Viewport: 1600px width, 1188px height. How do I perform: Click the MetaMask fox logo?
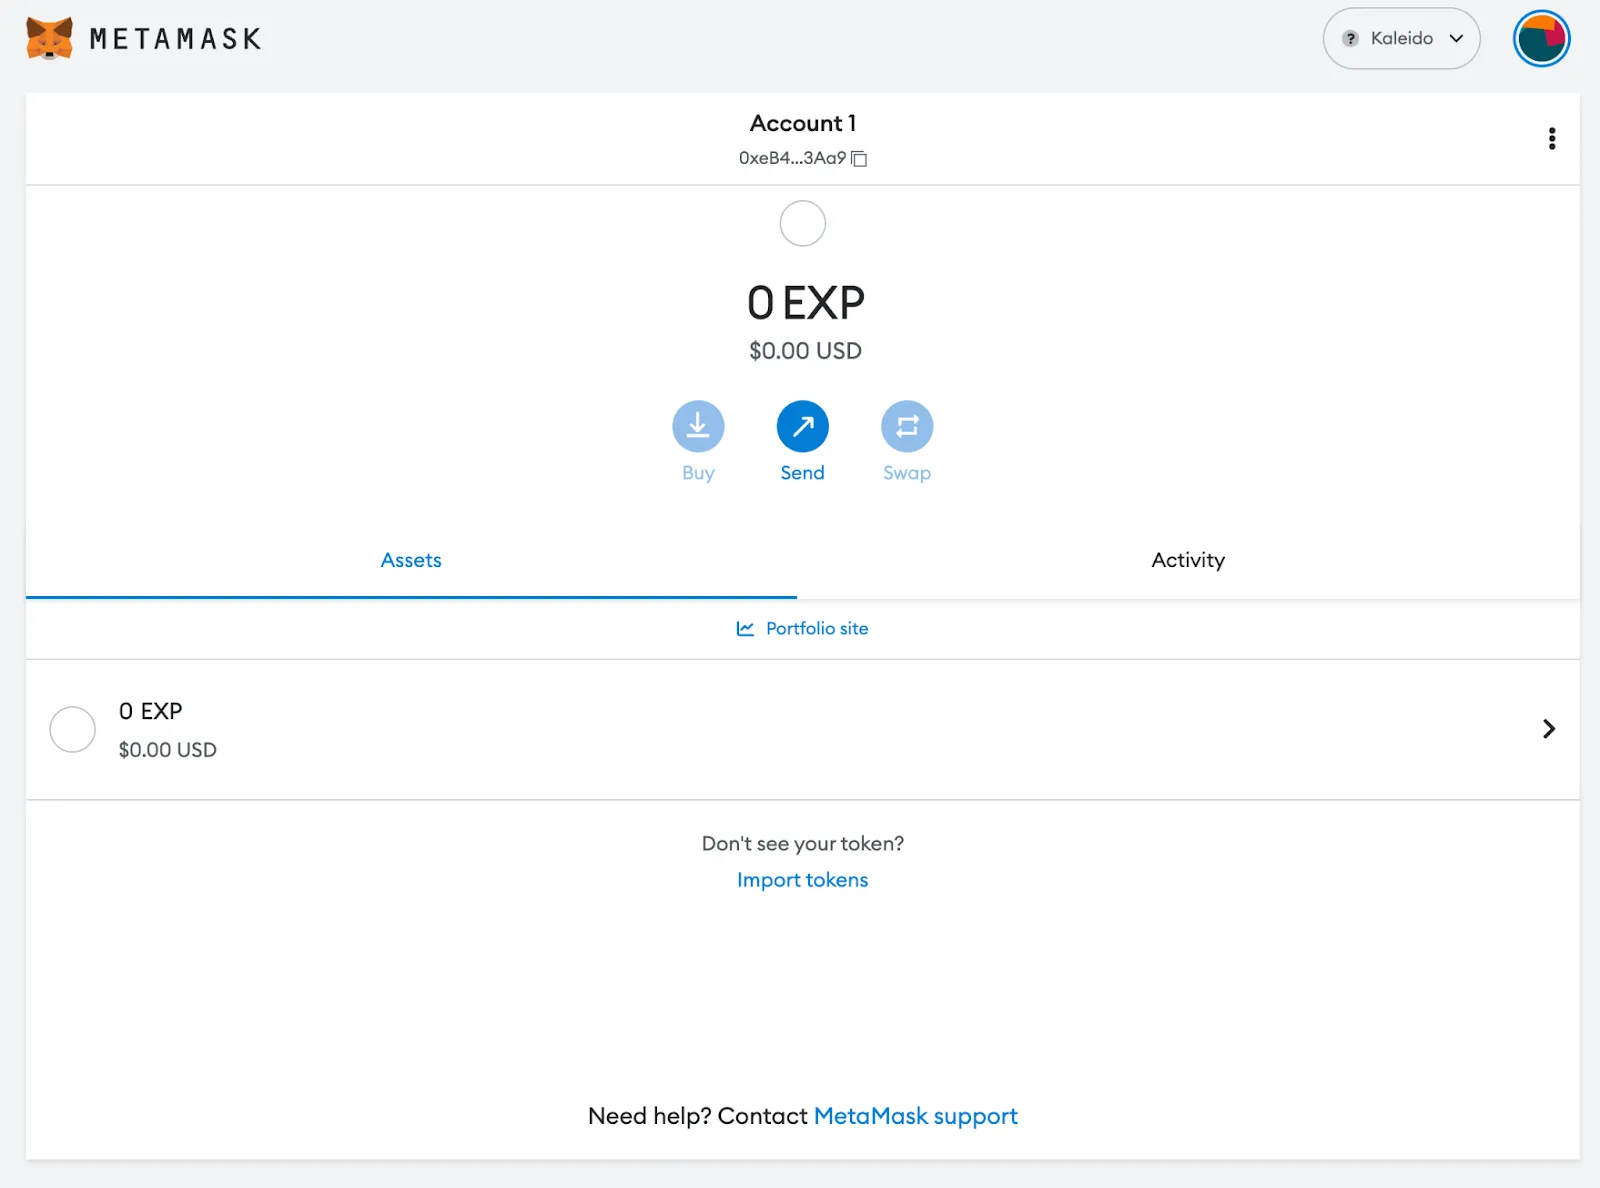pos(48,38)
